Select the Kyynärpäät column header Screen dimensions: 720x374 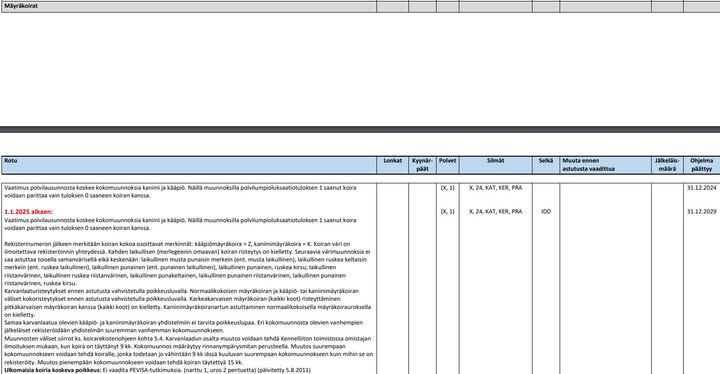tap(422, 165)
